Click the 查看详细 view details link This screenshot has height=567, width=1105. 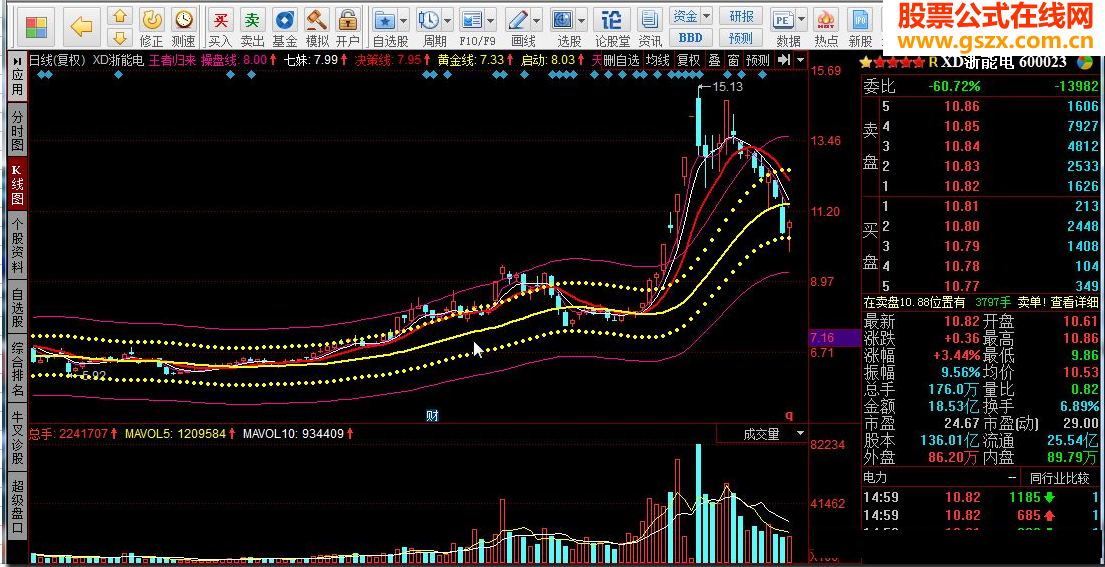point(1075,302)
